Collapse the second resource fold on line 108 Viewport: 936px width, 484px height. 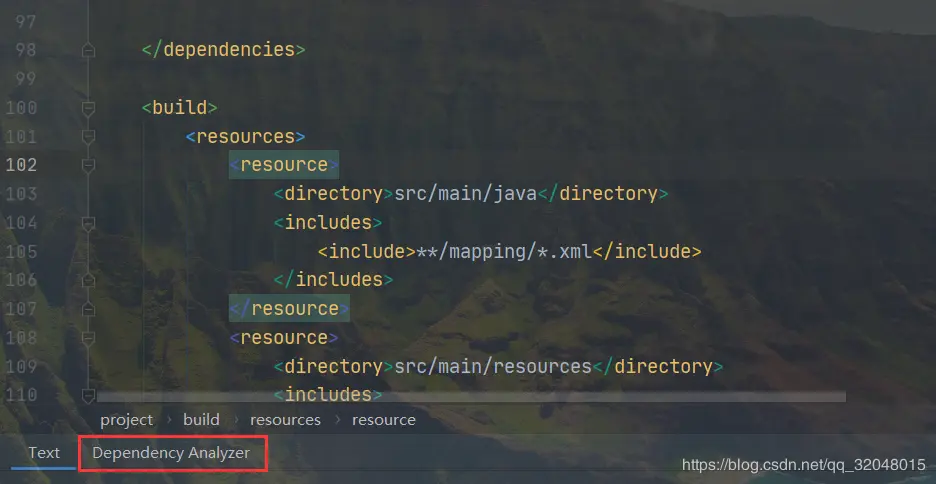[x=88, y=338]
